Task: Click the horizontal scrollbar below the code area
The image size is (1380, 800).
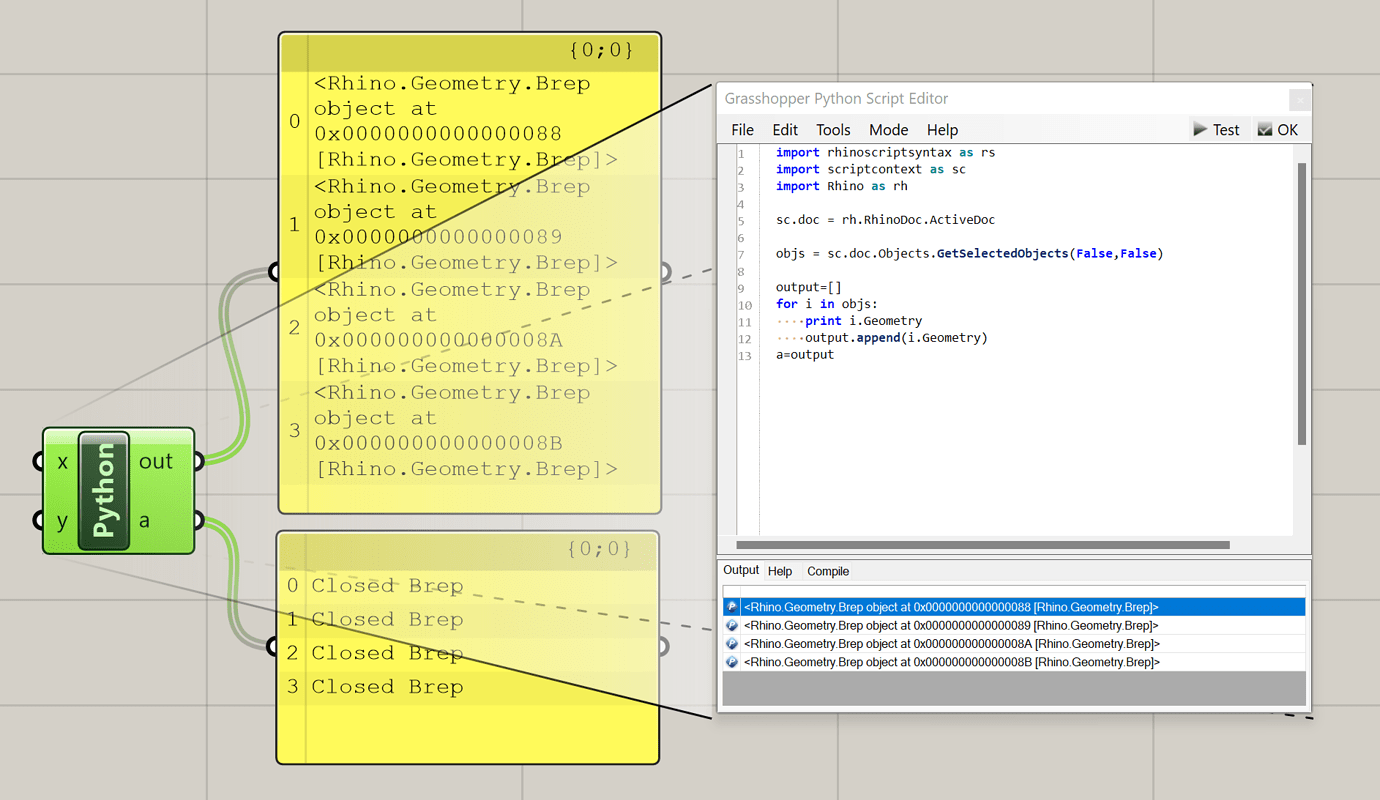Action: coord(980,545)
